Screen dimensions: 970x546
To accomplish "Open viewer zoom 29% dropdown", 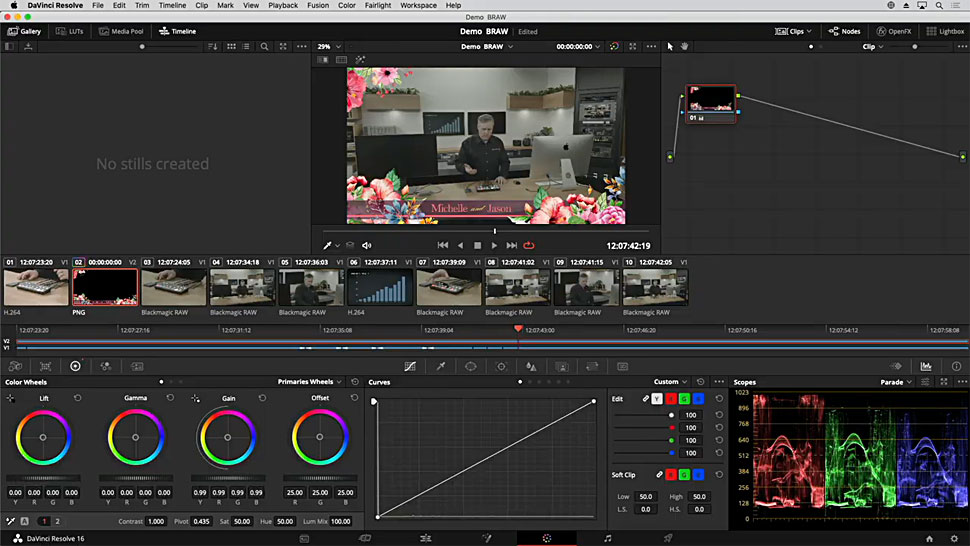I will (329, 46).
